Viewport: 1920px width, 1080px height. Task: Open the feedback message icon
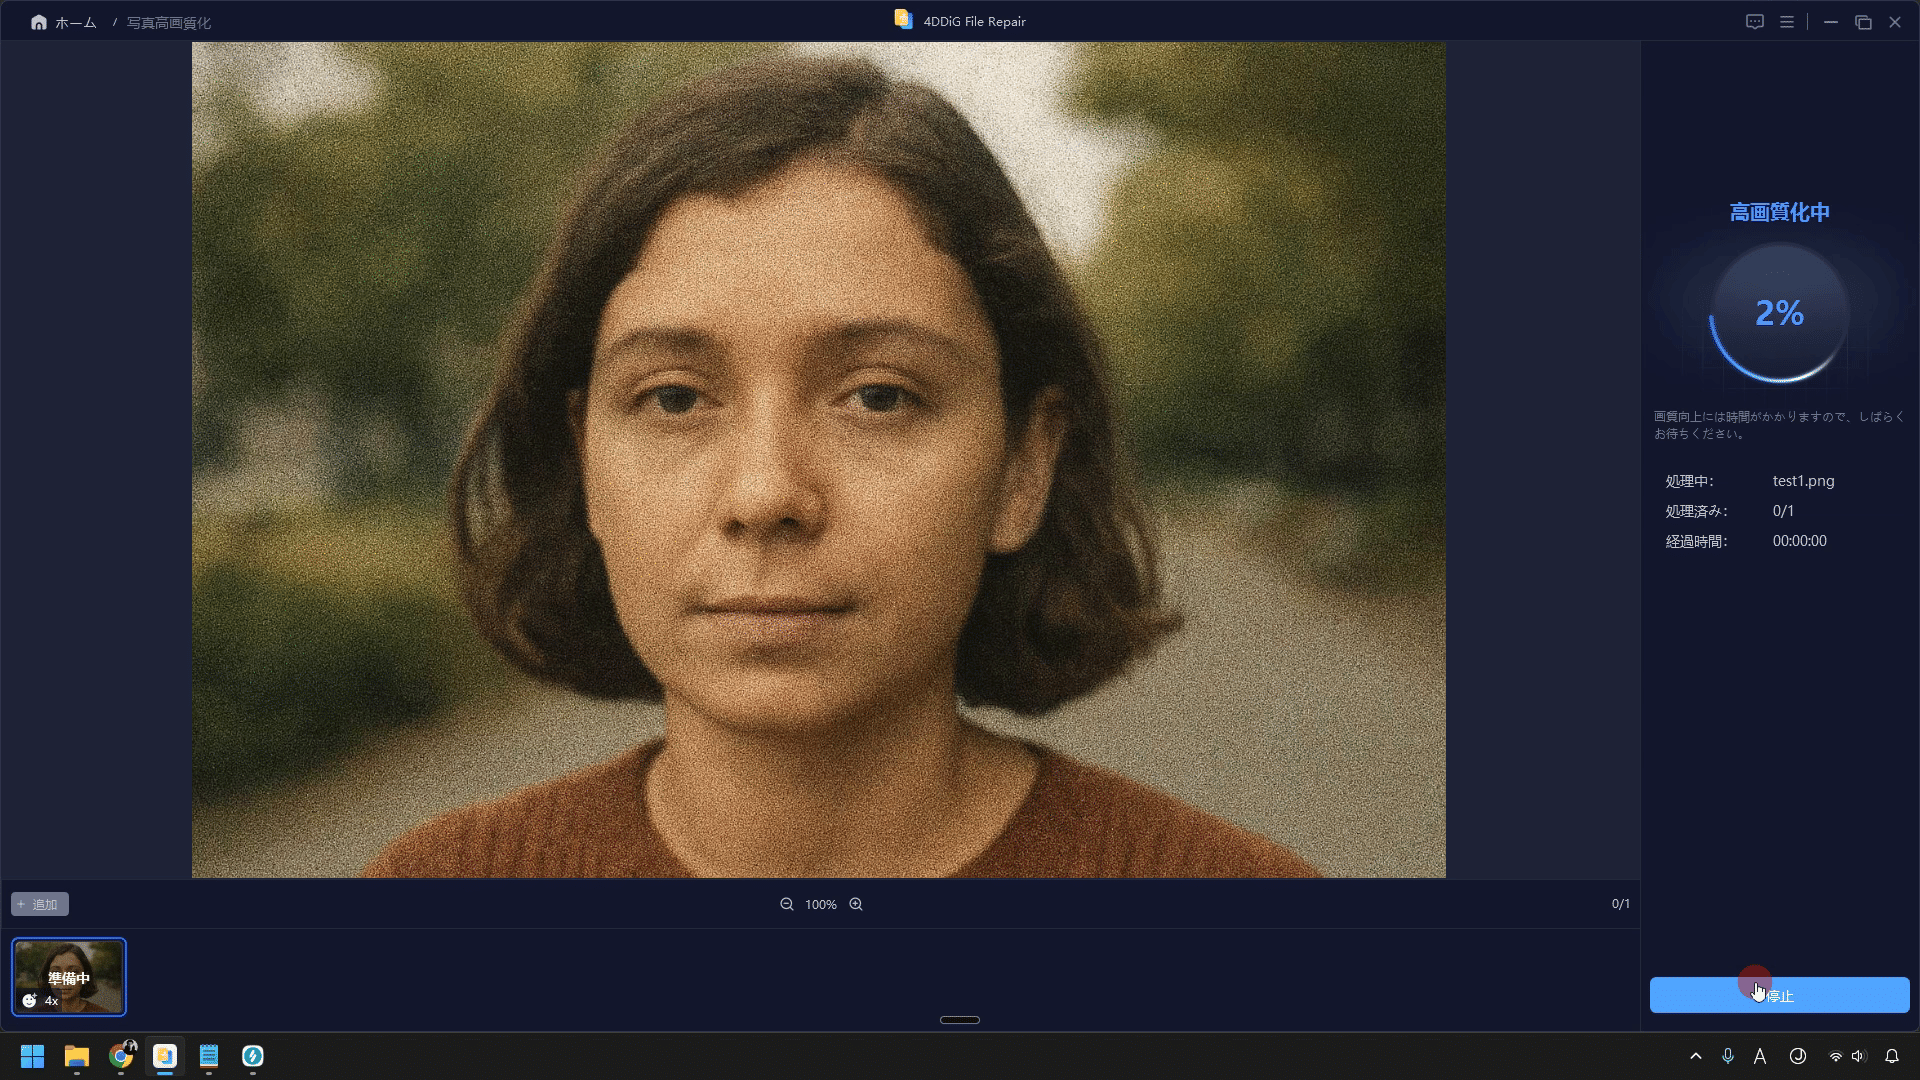click(1754, 22)
